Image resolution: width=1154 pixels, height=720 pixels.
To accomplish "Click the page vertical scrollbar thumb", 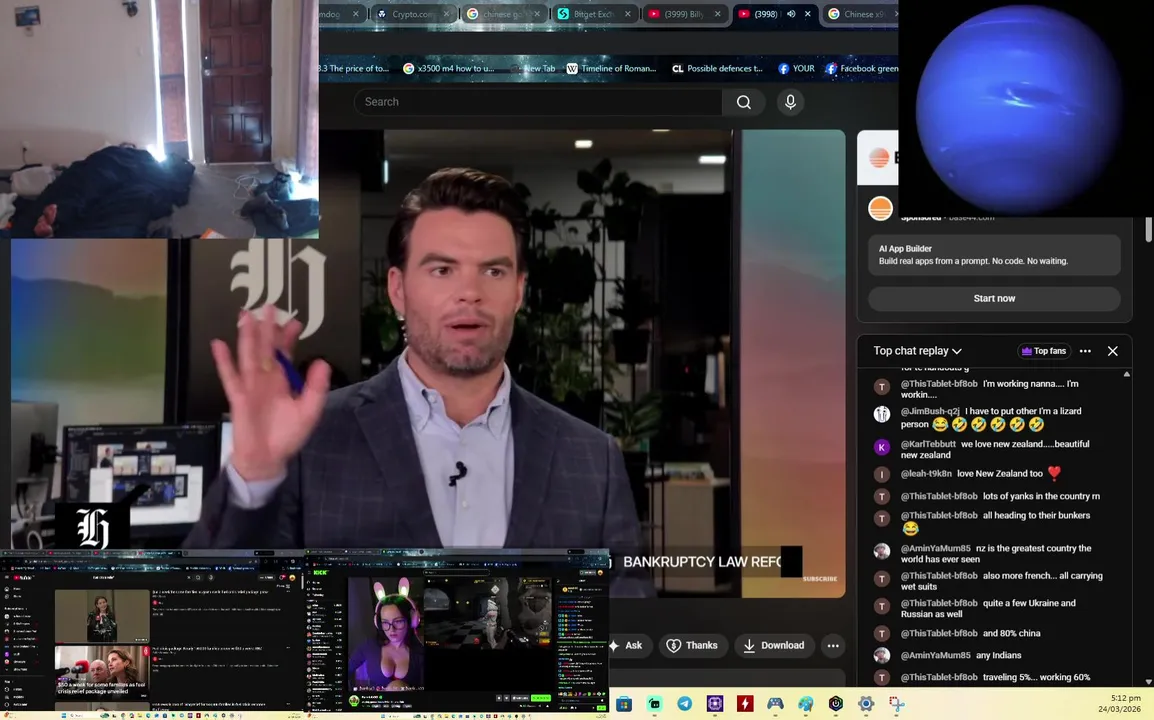I will point(1149,229).
